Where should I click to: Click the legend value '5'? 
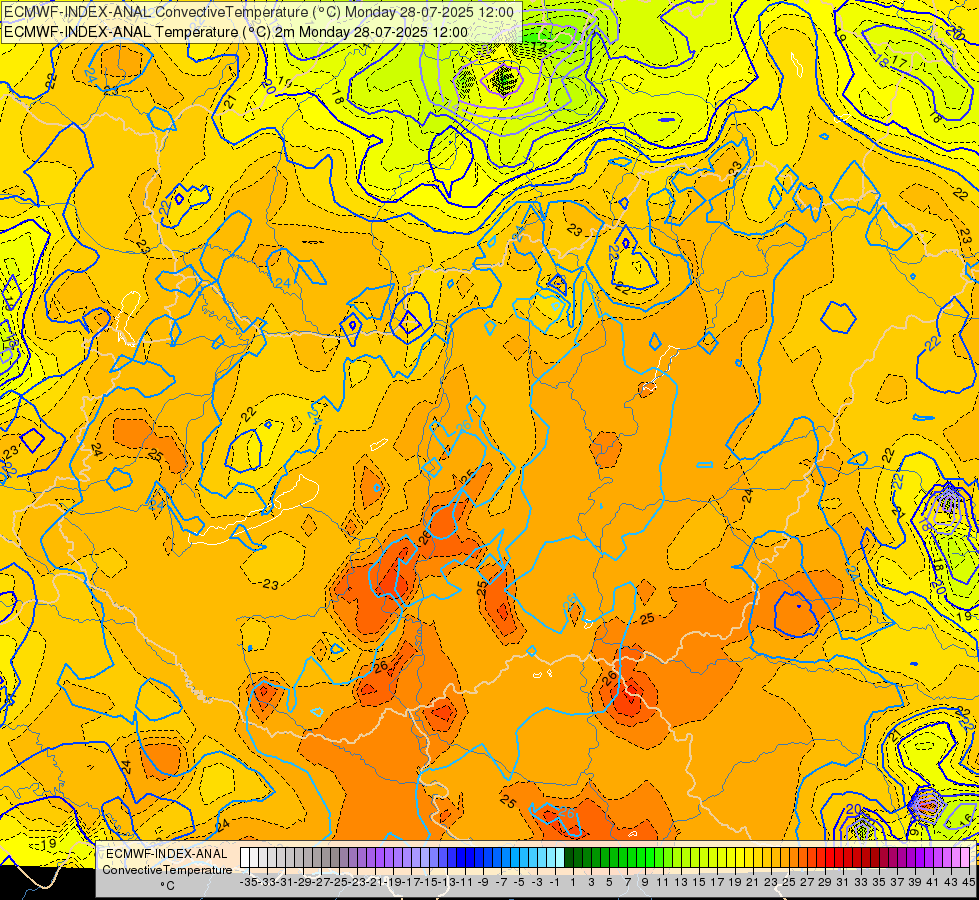point(609,882)
